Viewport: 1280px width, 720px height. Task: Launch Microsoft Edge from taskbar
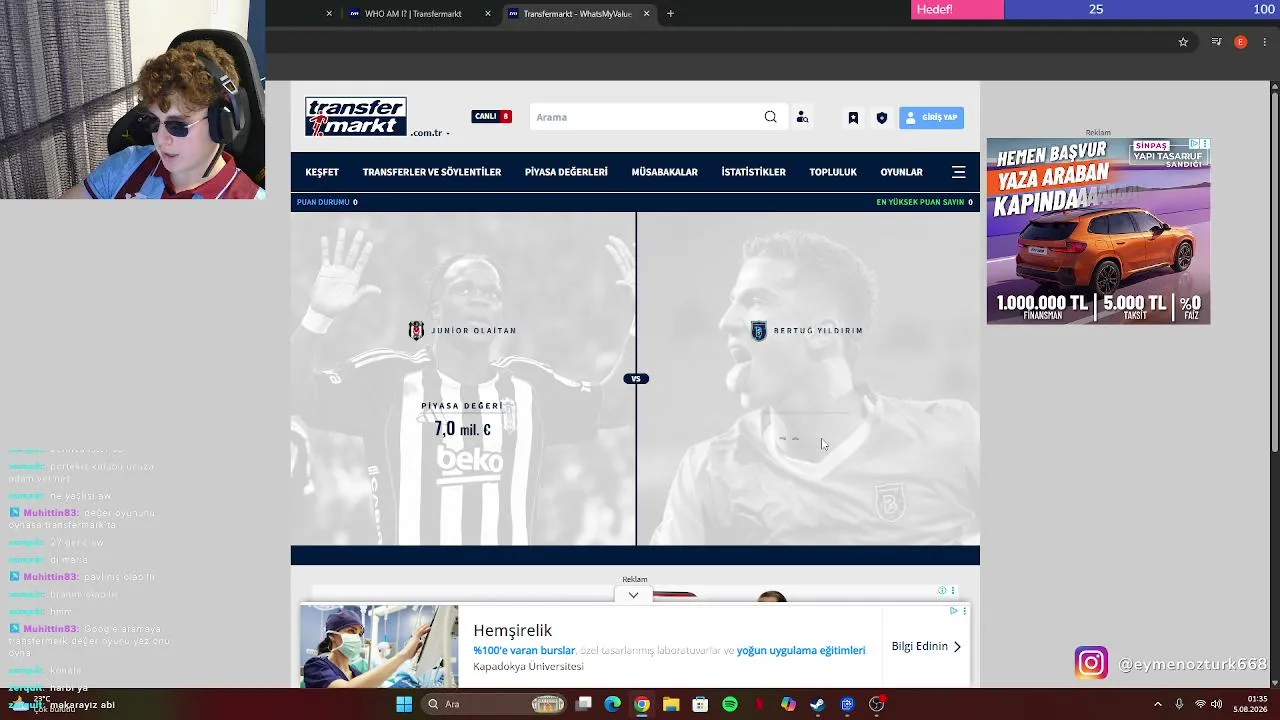tap(612, 704)
